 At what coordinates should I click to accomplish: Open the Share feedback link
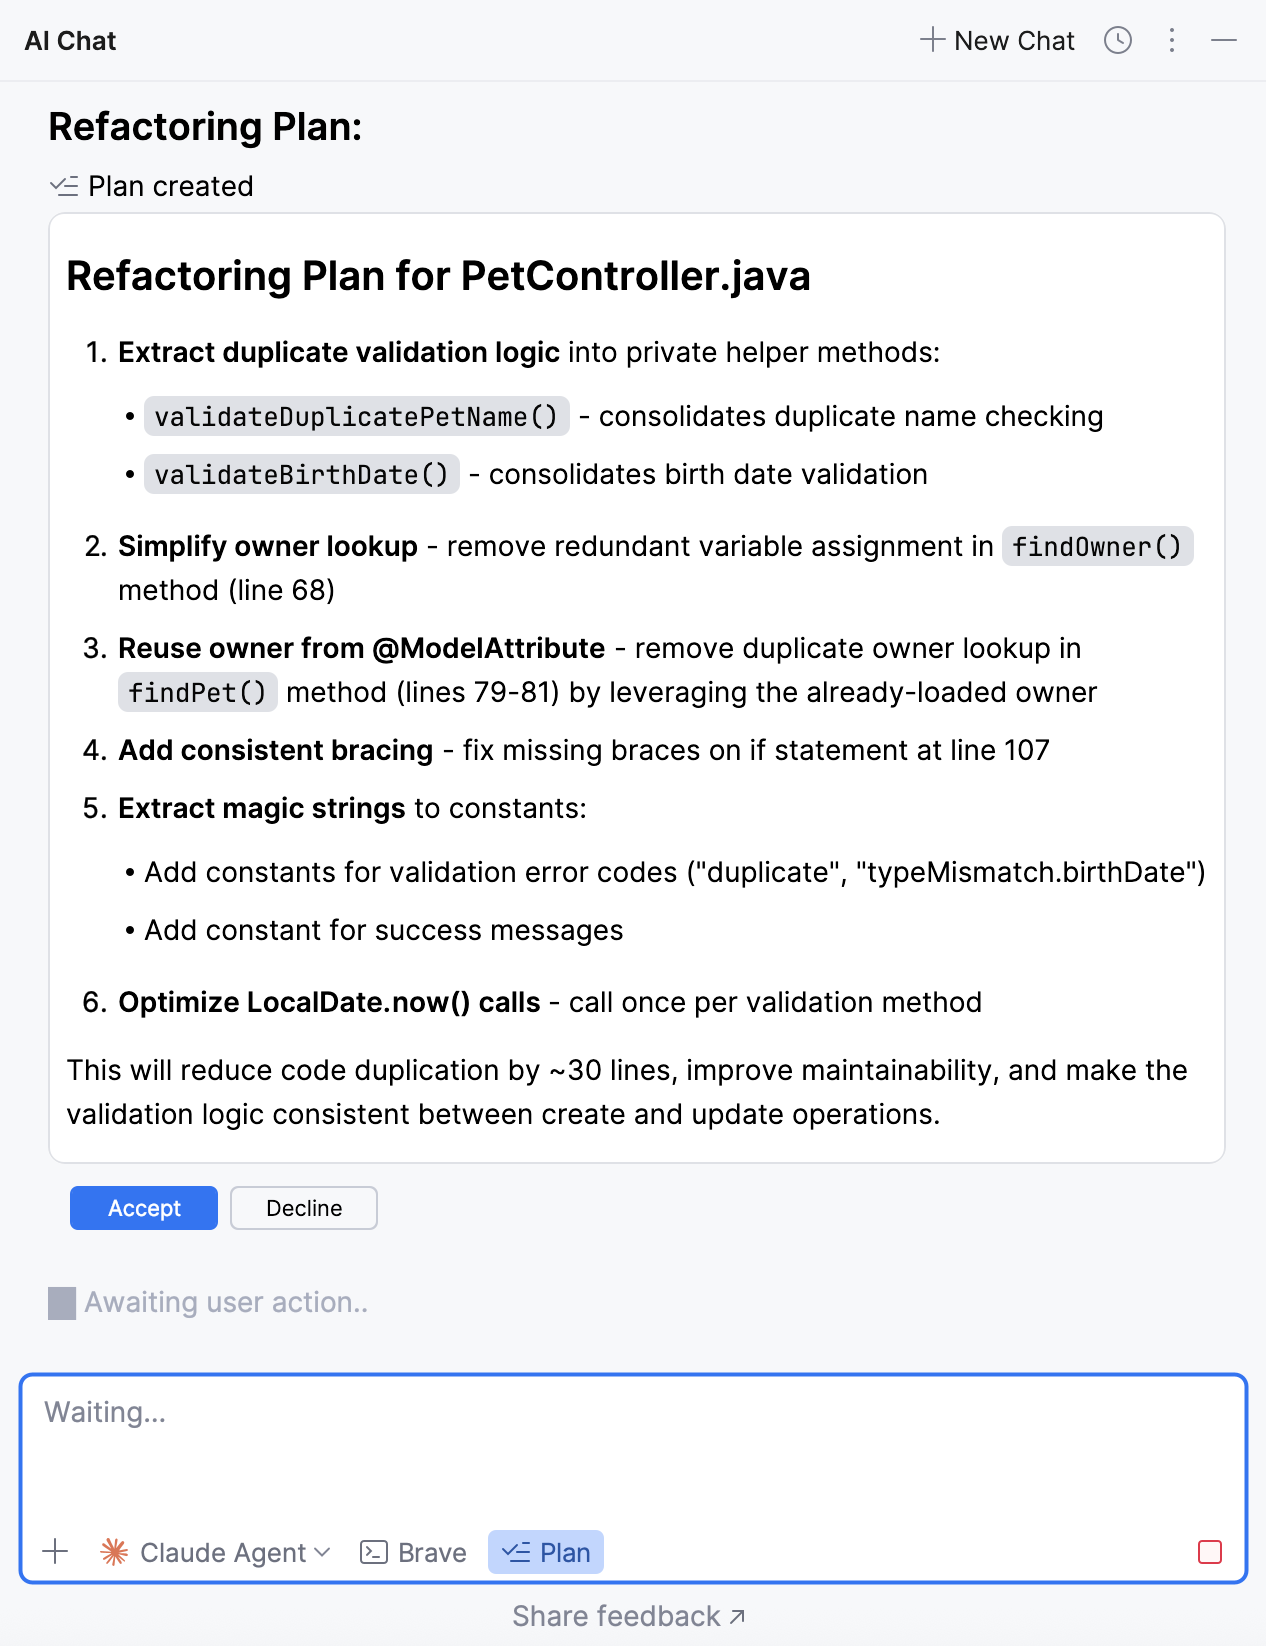tap(628, 1616)
